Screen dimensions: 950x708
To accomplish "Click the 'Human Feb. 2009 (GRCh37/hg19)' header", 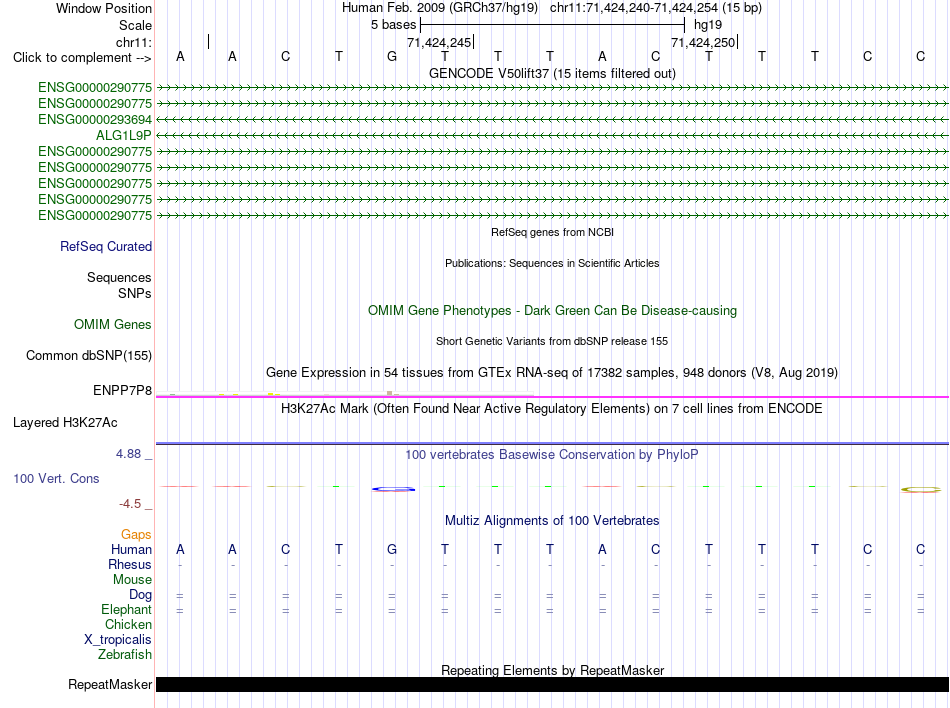I will tap(439, 8).
